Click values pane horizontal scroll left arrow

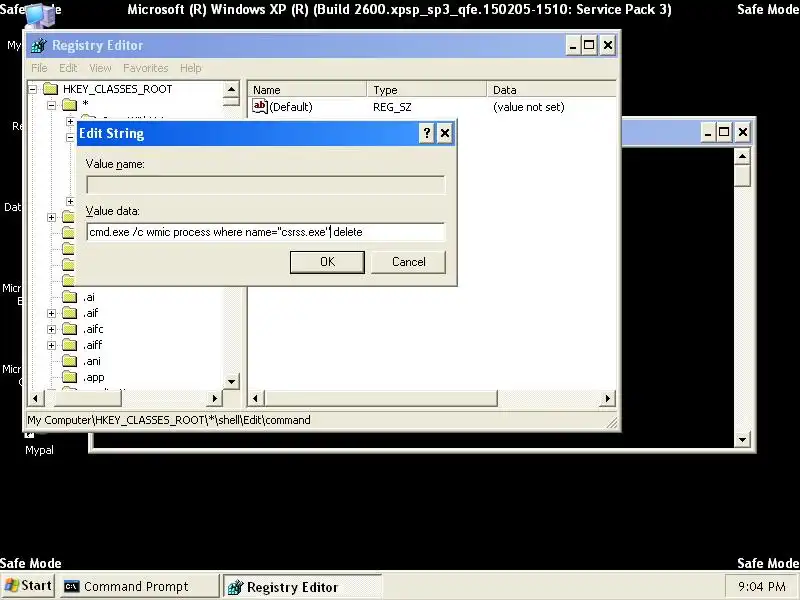point(256,398)
